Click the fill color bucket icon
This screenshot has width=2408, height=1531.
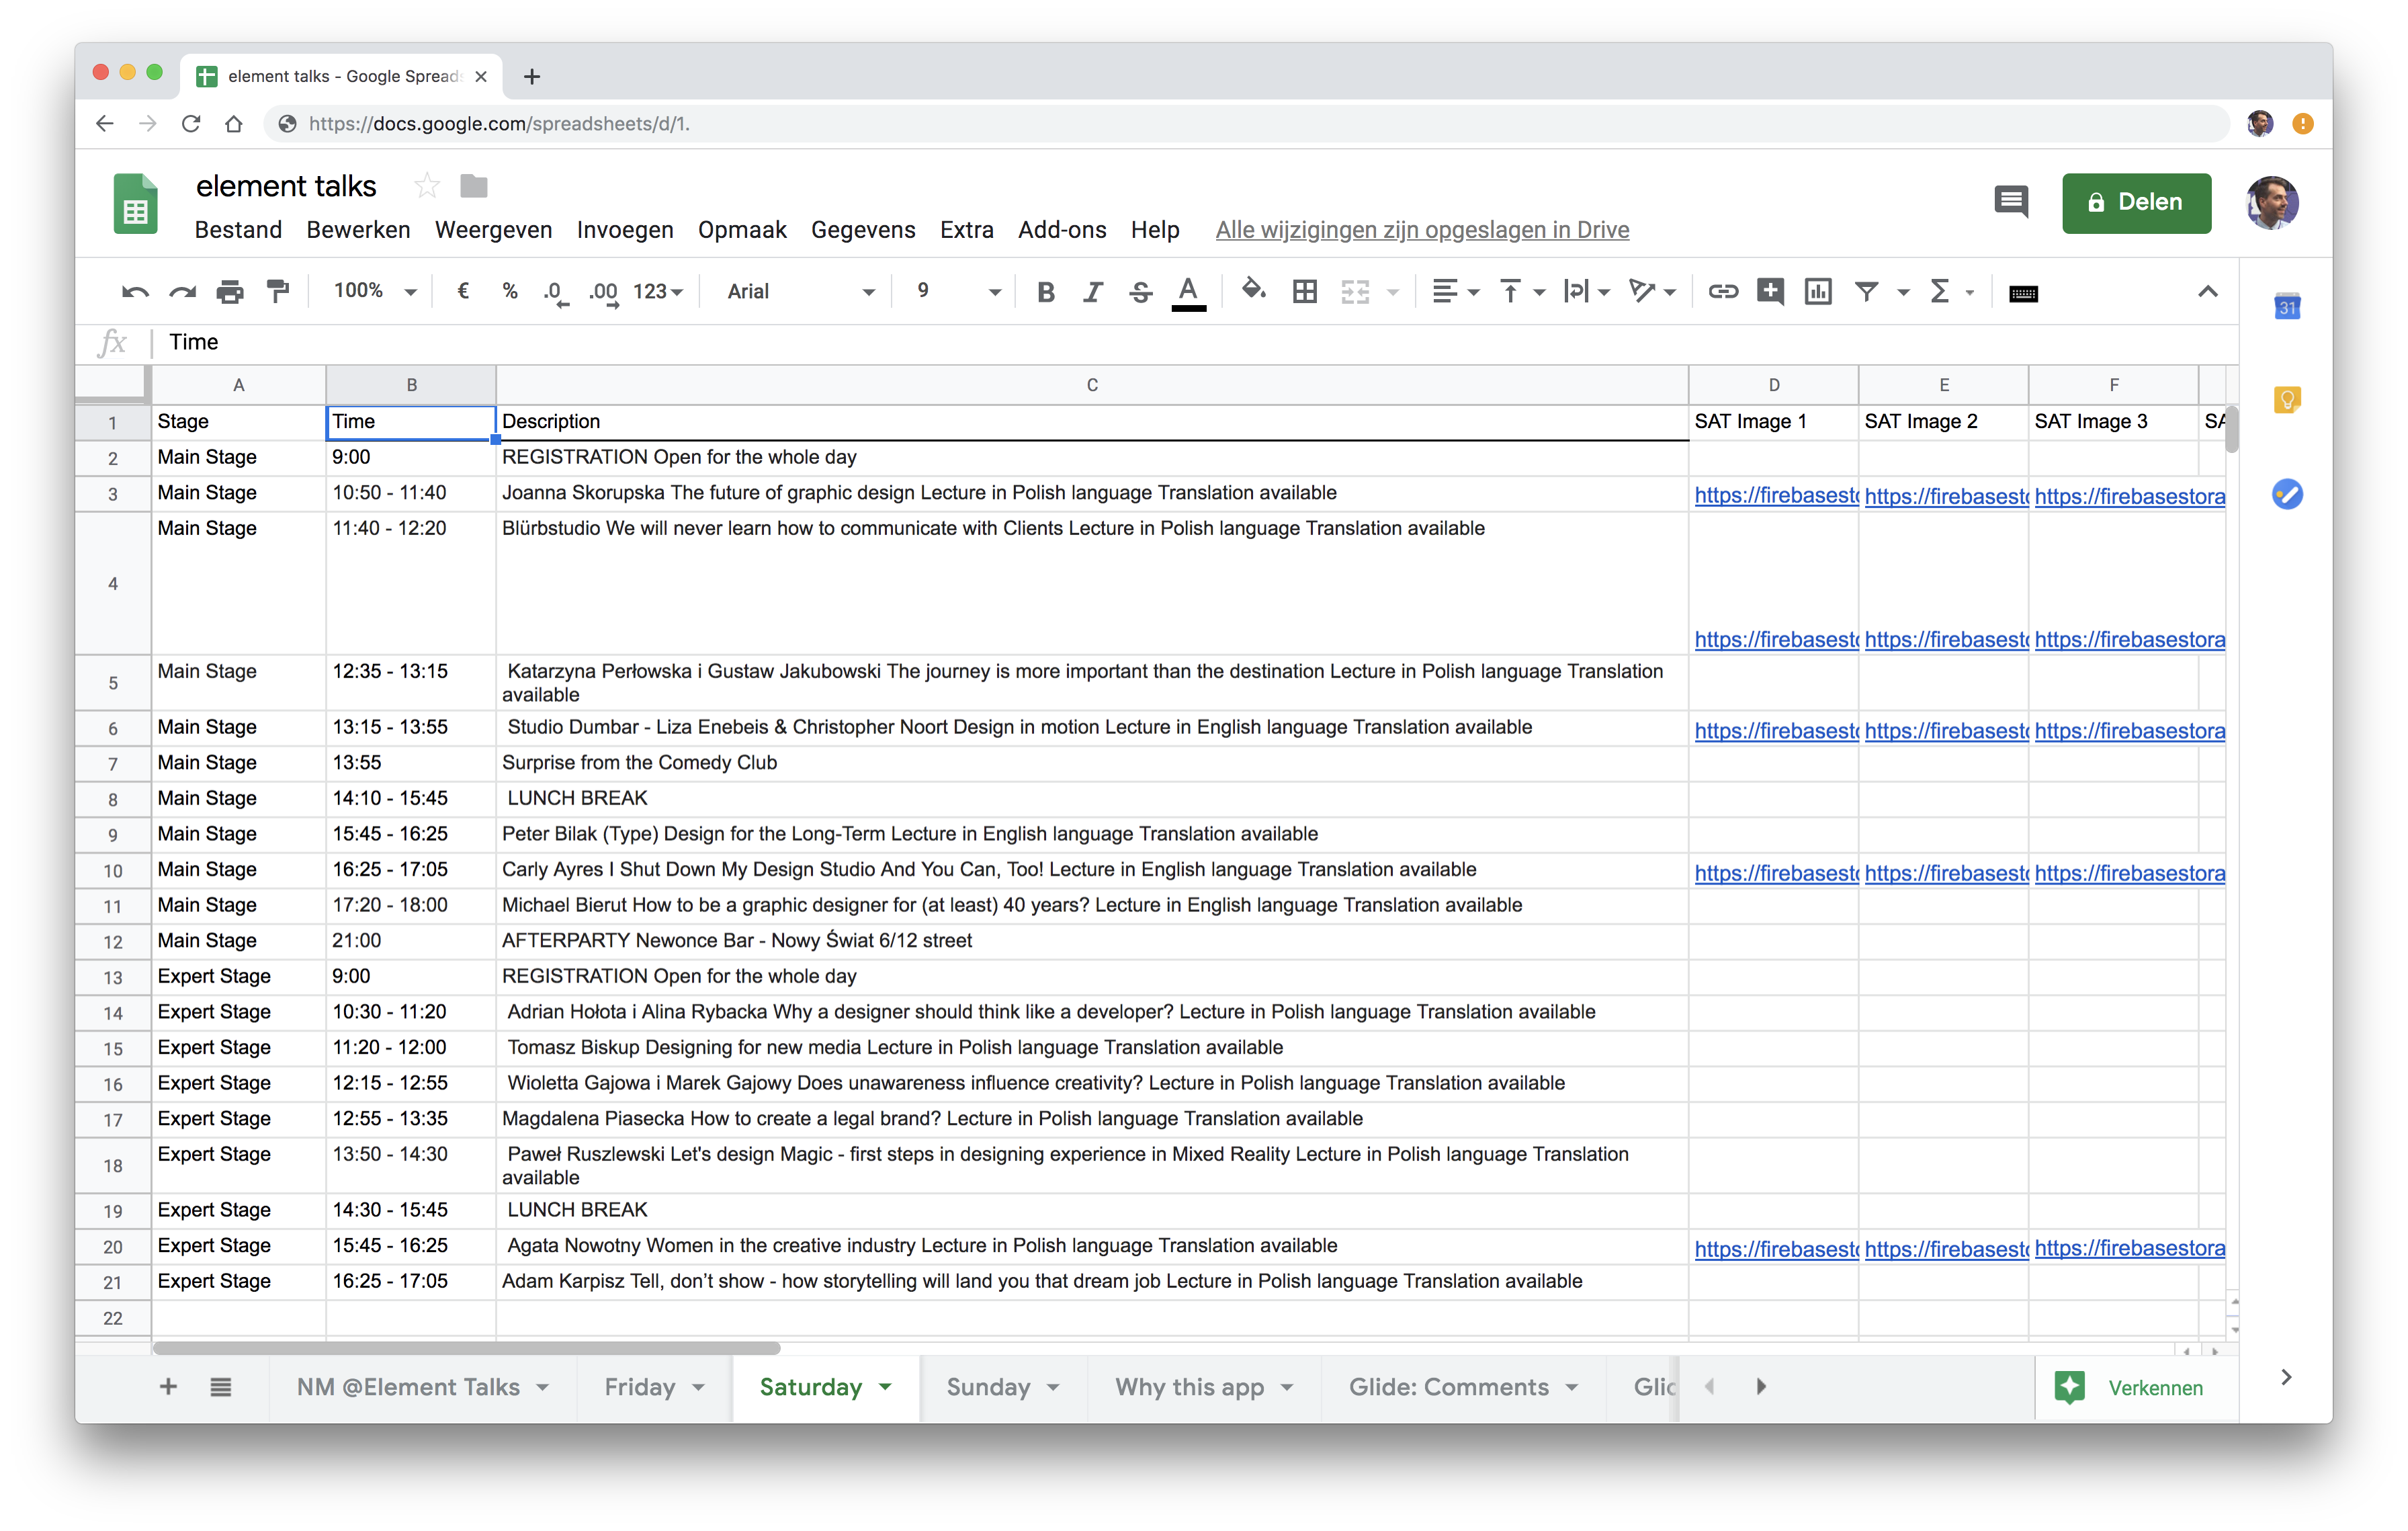pos(1252,292)
